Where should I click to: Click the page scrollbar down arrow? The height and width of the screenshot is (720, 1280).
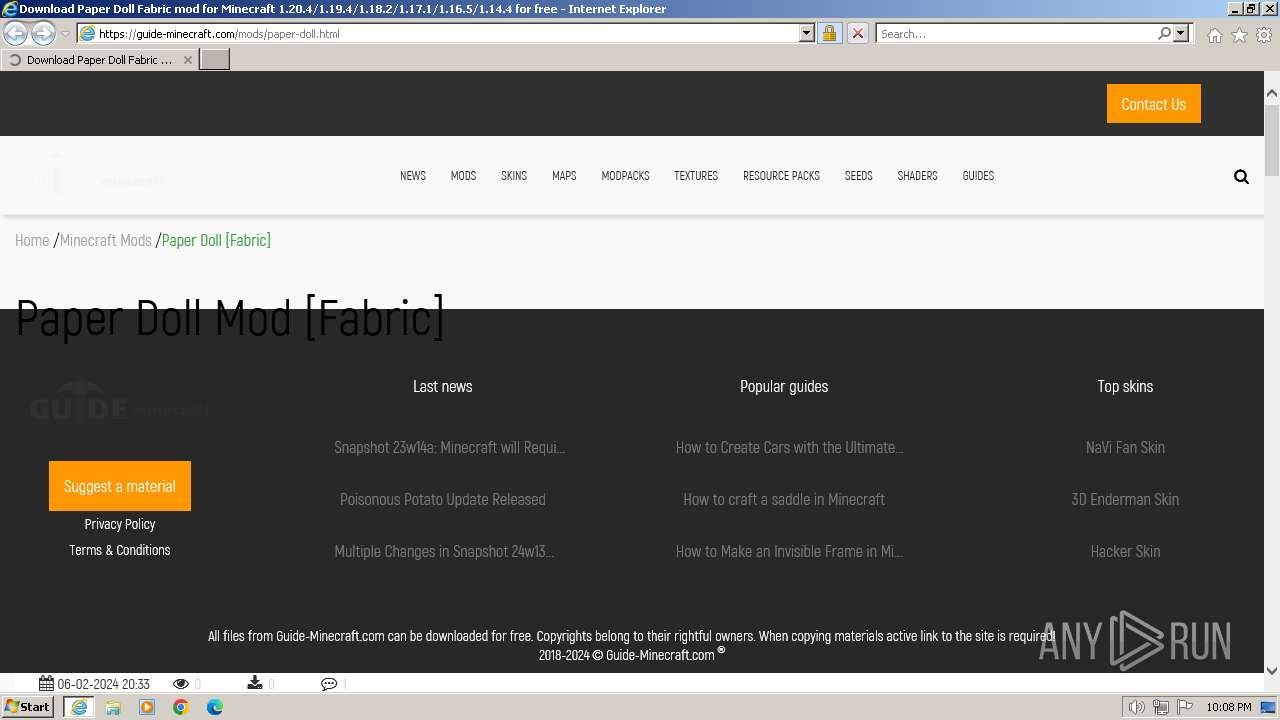1272,670
